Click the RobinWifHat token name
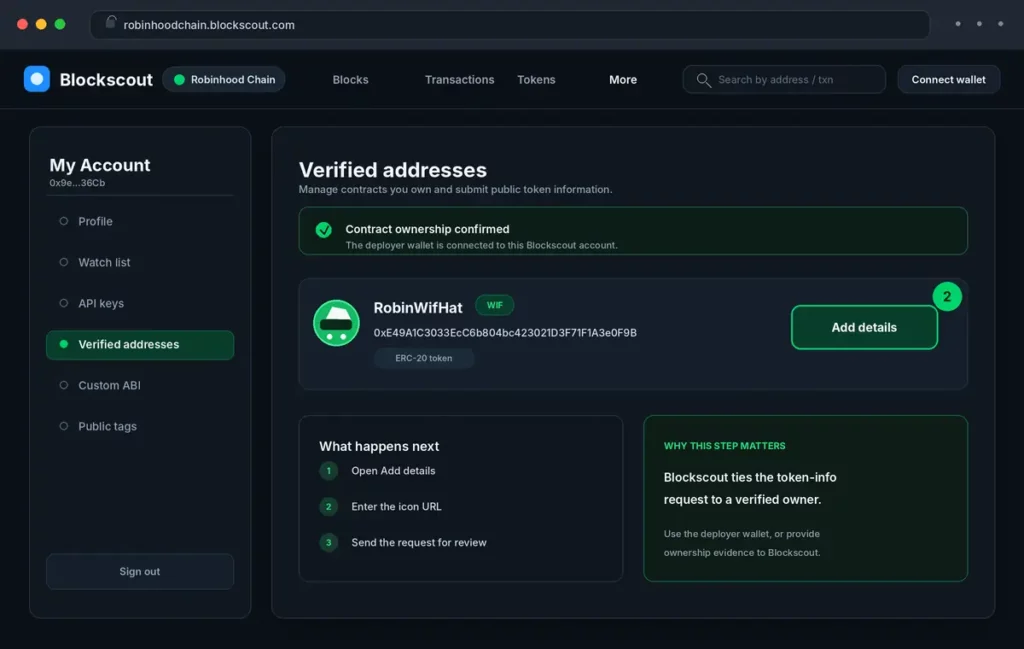Image resolution: width=1024 pixels, height=649 pixels. tap(418, 308)
